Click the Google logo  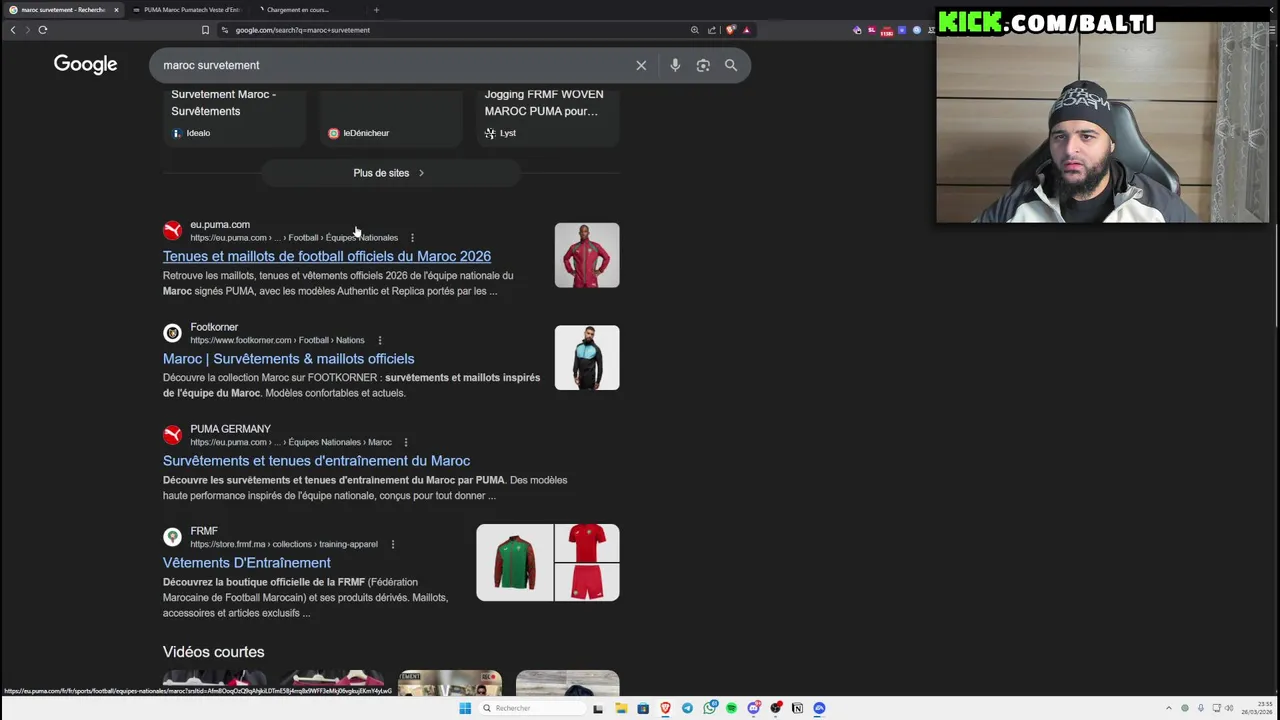pos(85,65)
